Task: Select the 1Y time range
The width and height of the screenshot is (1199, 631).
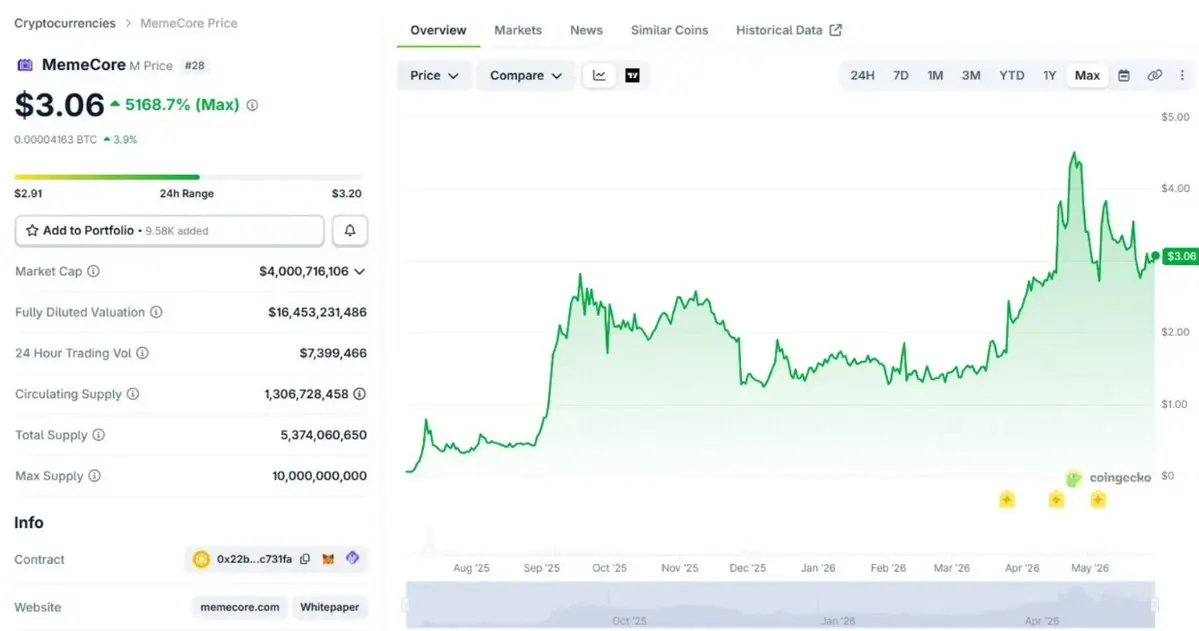Action: pyautogui.click(x=1049, y=75)
